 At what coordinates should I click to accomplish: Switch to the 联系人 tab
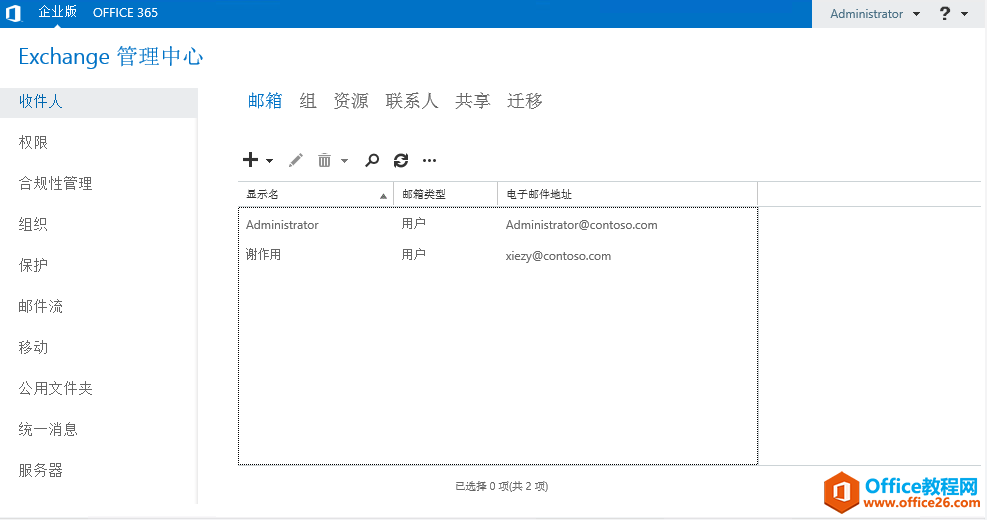pyautogui.click(x=412, y=101)
